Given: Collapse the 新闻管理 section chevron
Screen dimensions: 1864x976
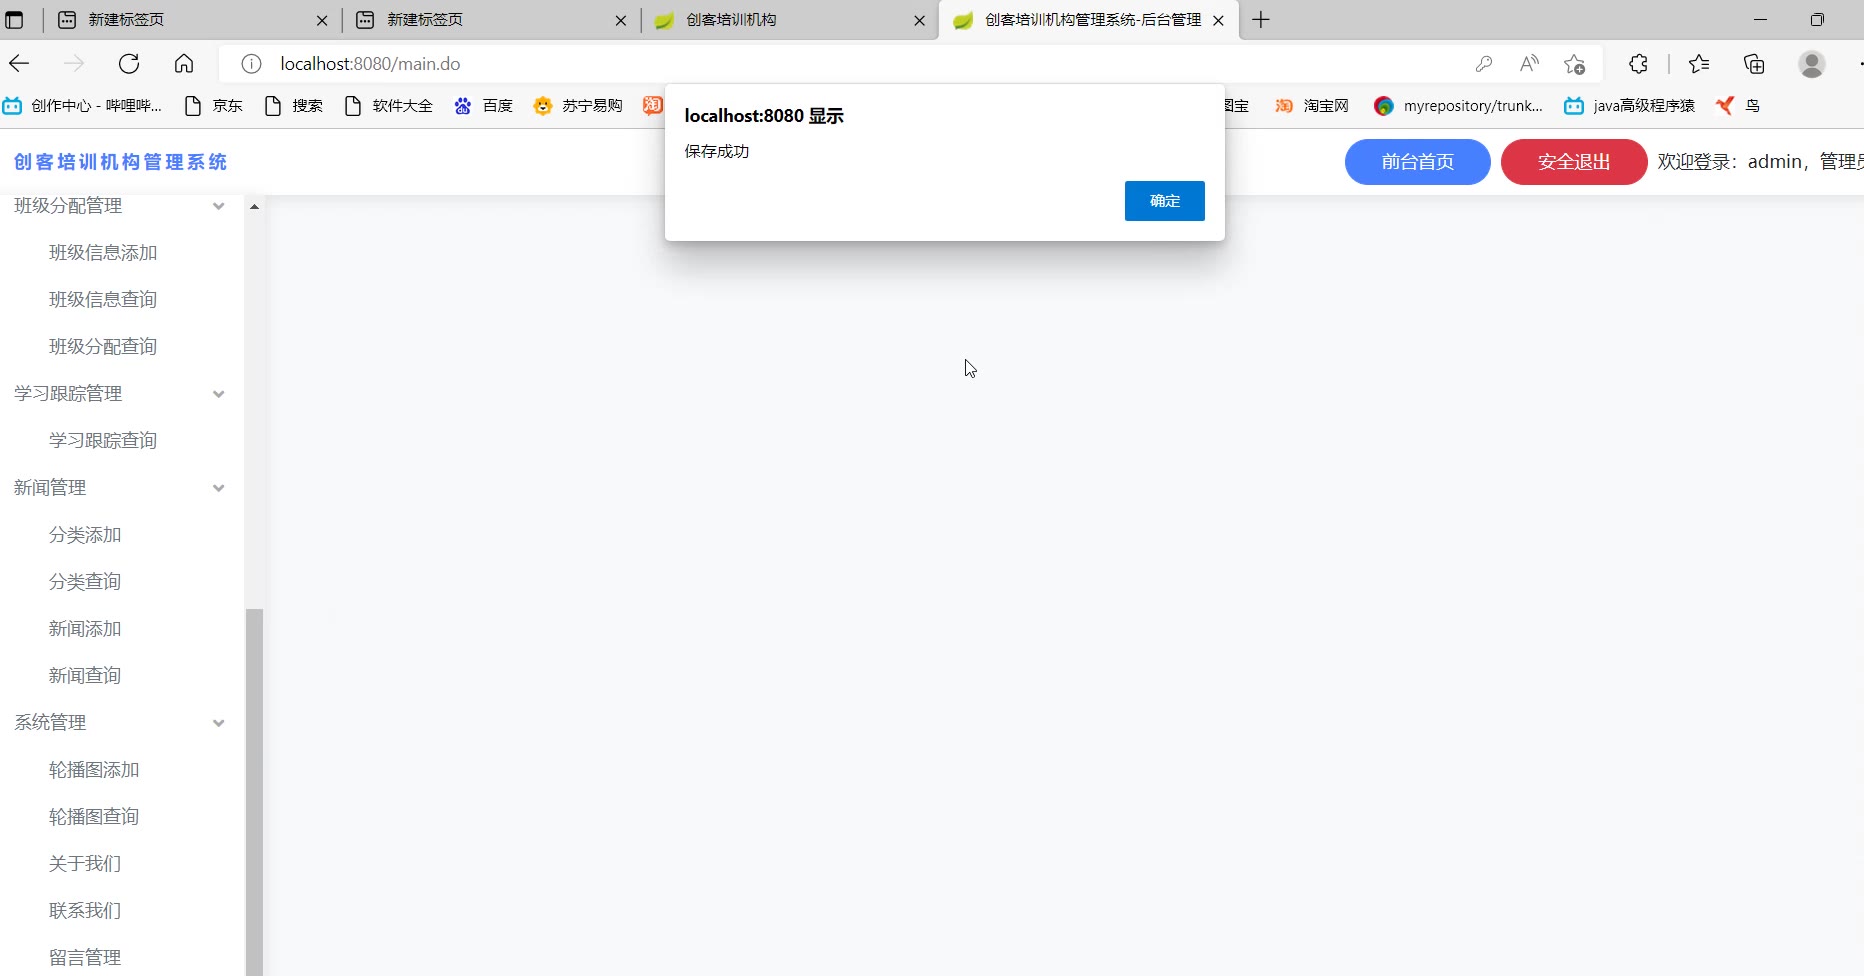Looking at the screenshot, I should (x=219, y=488).
